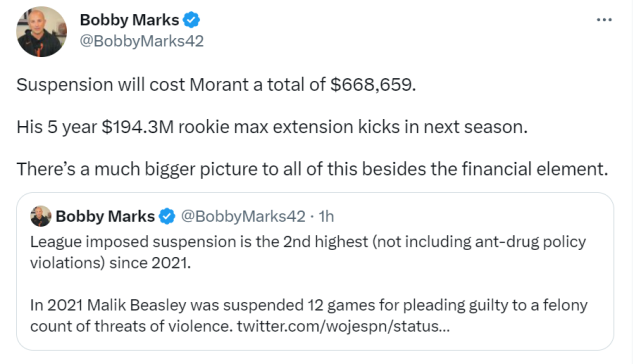Click the @BobbyMarks42 handle in quoted tweet

click(243, 216)
